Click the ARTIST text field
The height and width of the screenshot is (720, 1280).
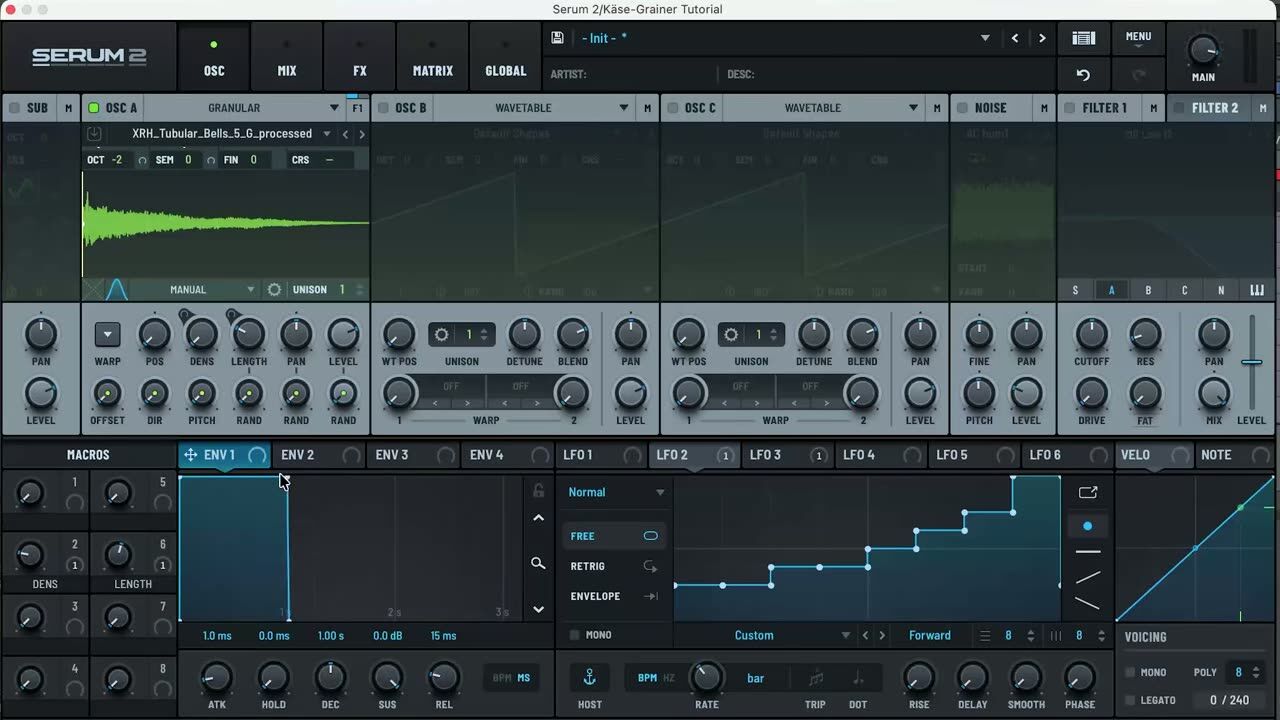point(632,74)
